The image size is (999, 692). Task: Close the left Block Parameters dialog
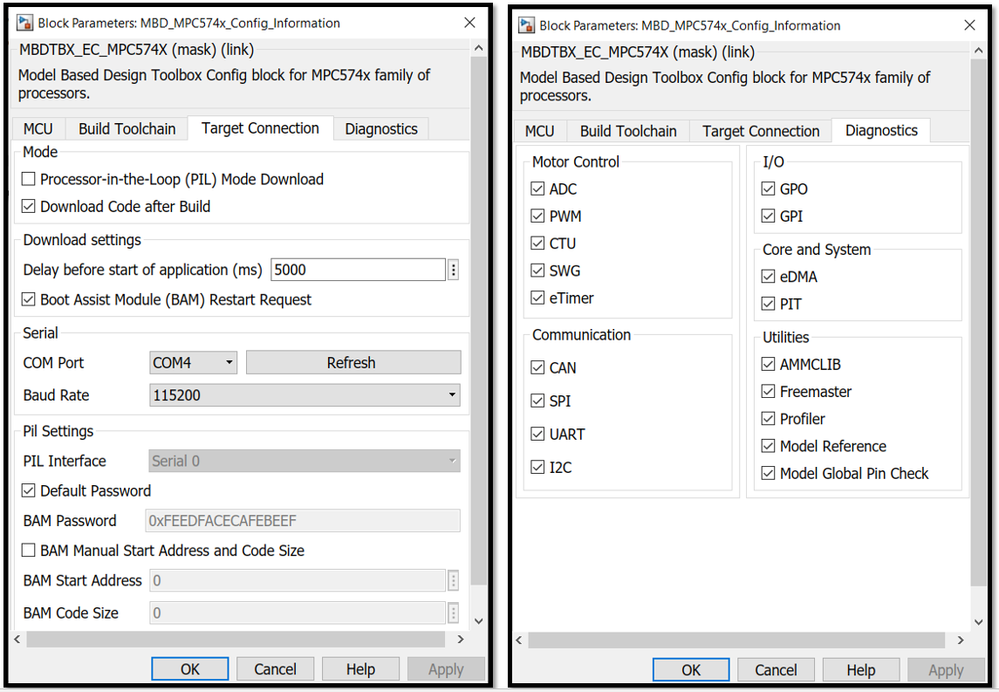(469, 22)
